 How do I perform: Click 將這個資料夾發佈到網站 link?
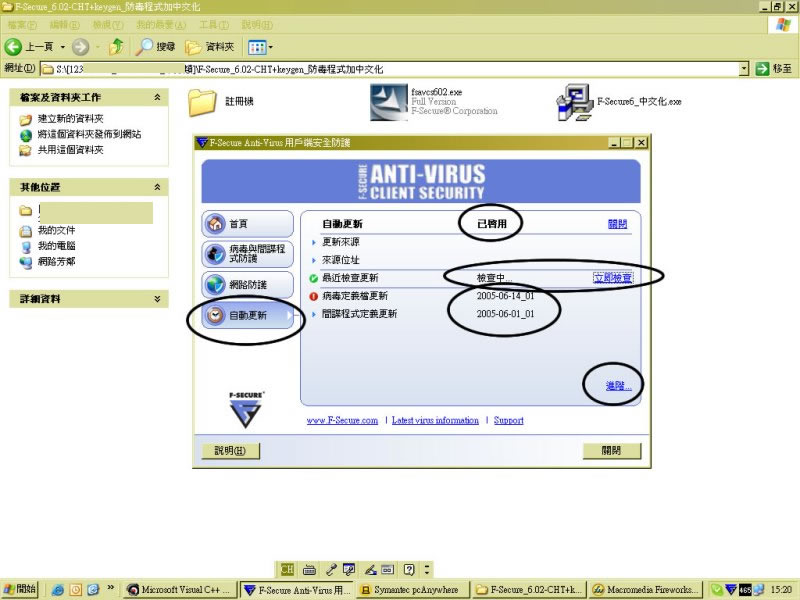(89, 134)
